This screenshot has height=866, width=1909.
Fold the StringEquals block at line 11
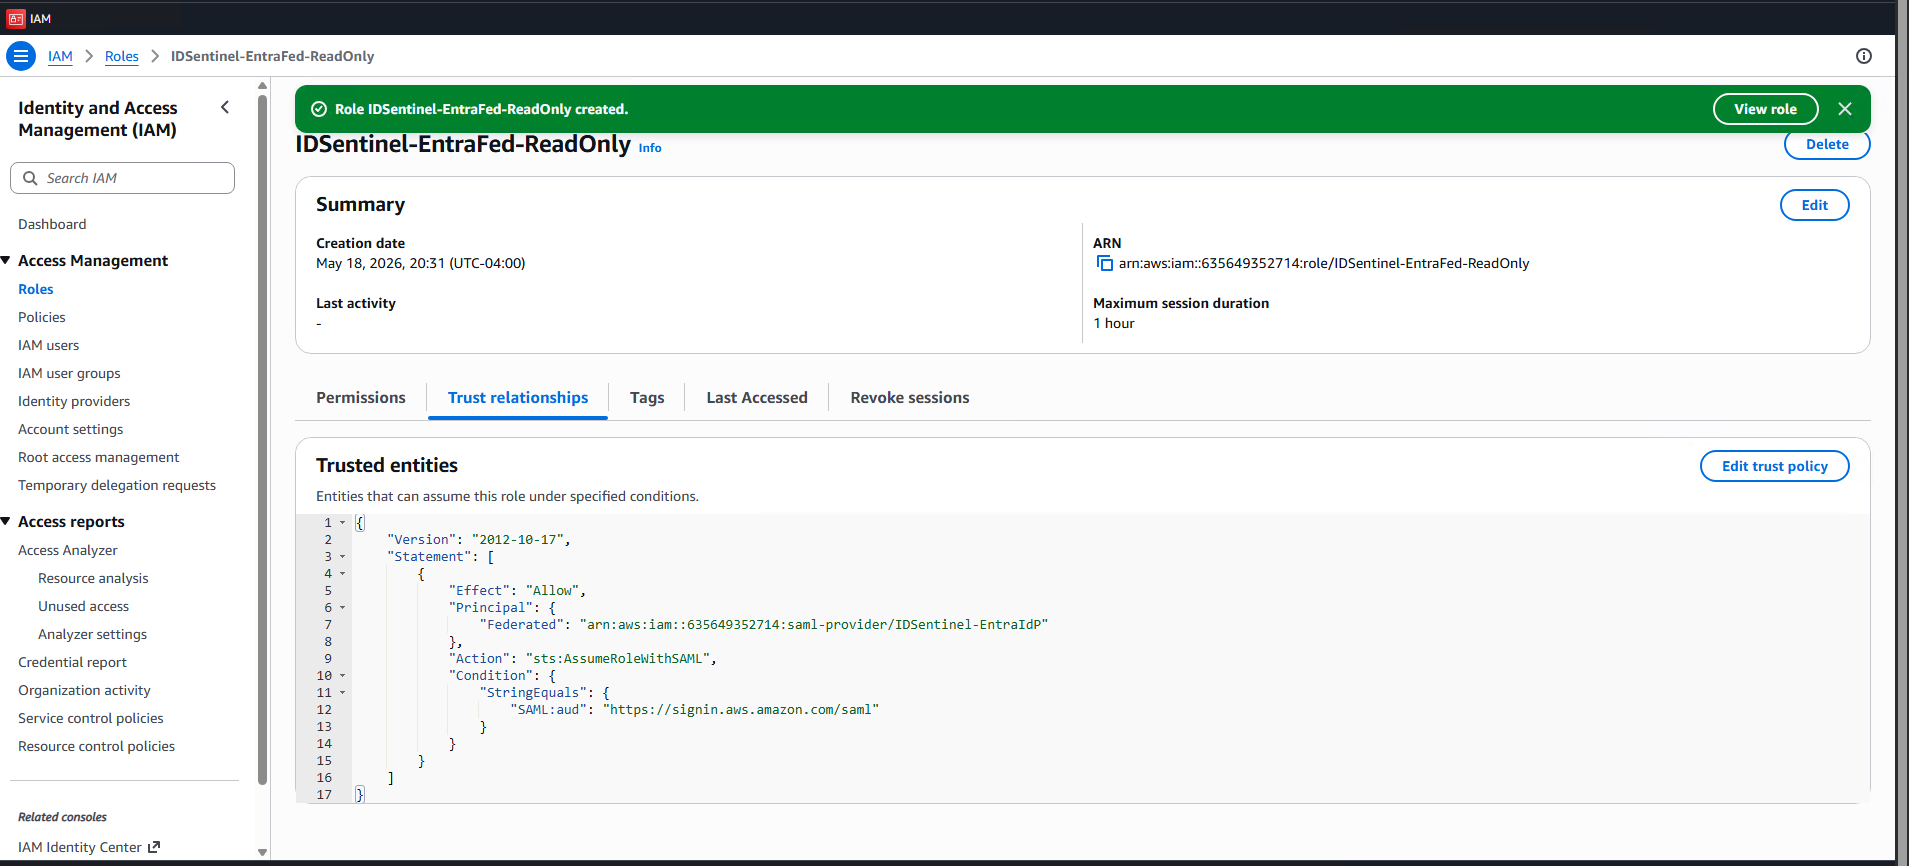click(x=342, y=693)
